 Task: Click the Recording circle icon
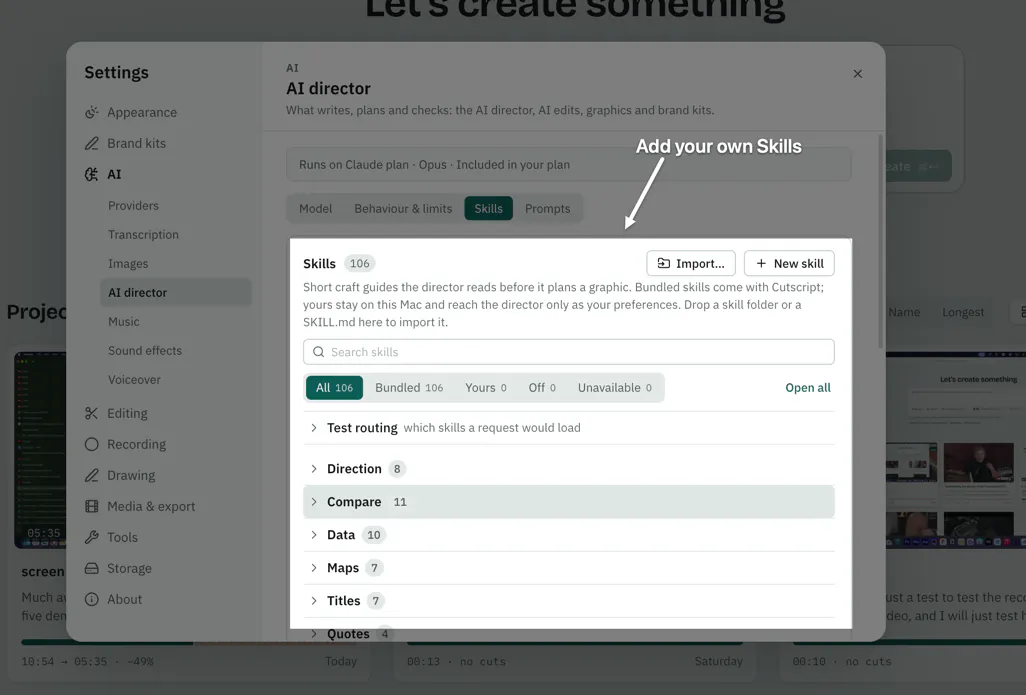pyautogui.click(x=92, y=444)
